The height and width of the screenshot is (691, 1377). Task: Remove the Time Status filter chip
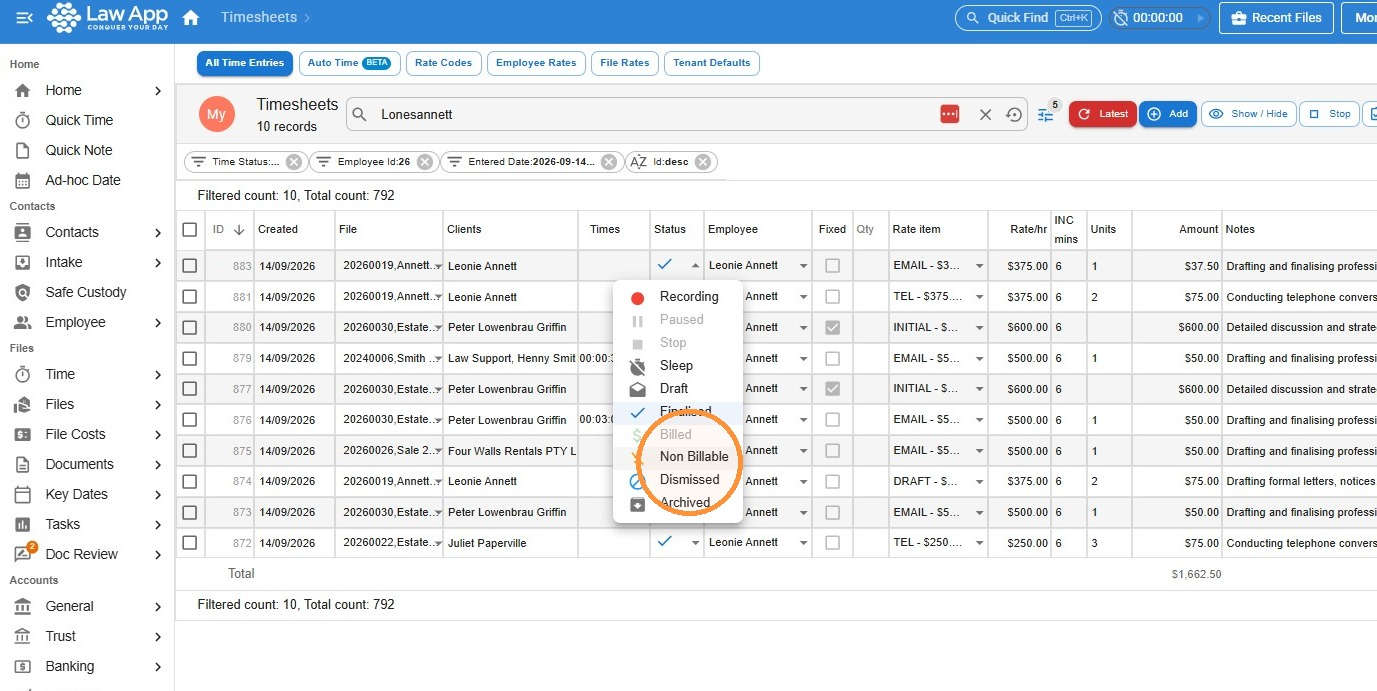294,162
